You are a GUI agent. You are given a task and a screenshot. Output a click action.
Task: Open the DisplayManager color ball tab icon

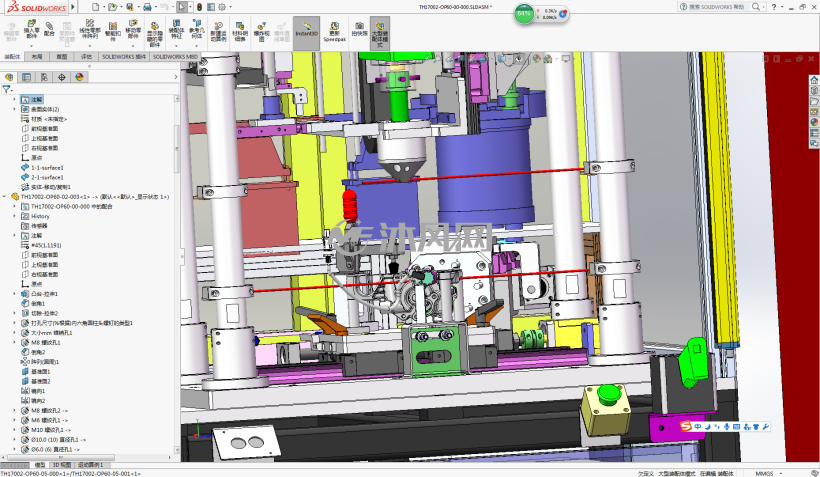click(79, 77)
